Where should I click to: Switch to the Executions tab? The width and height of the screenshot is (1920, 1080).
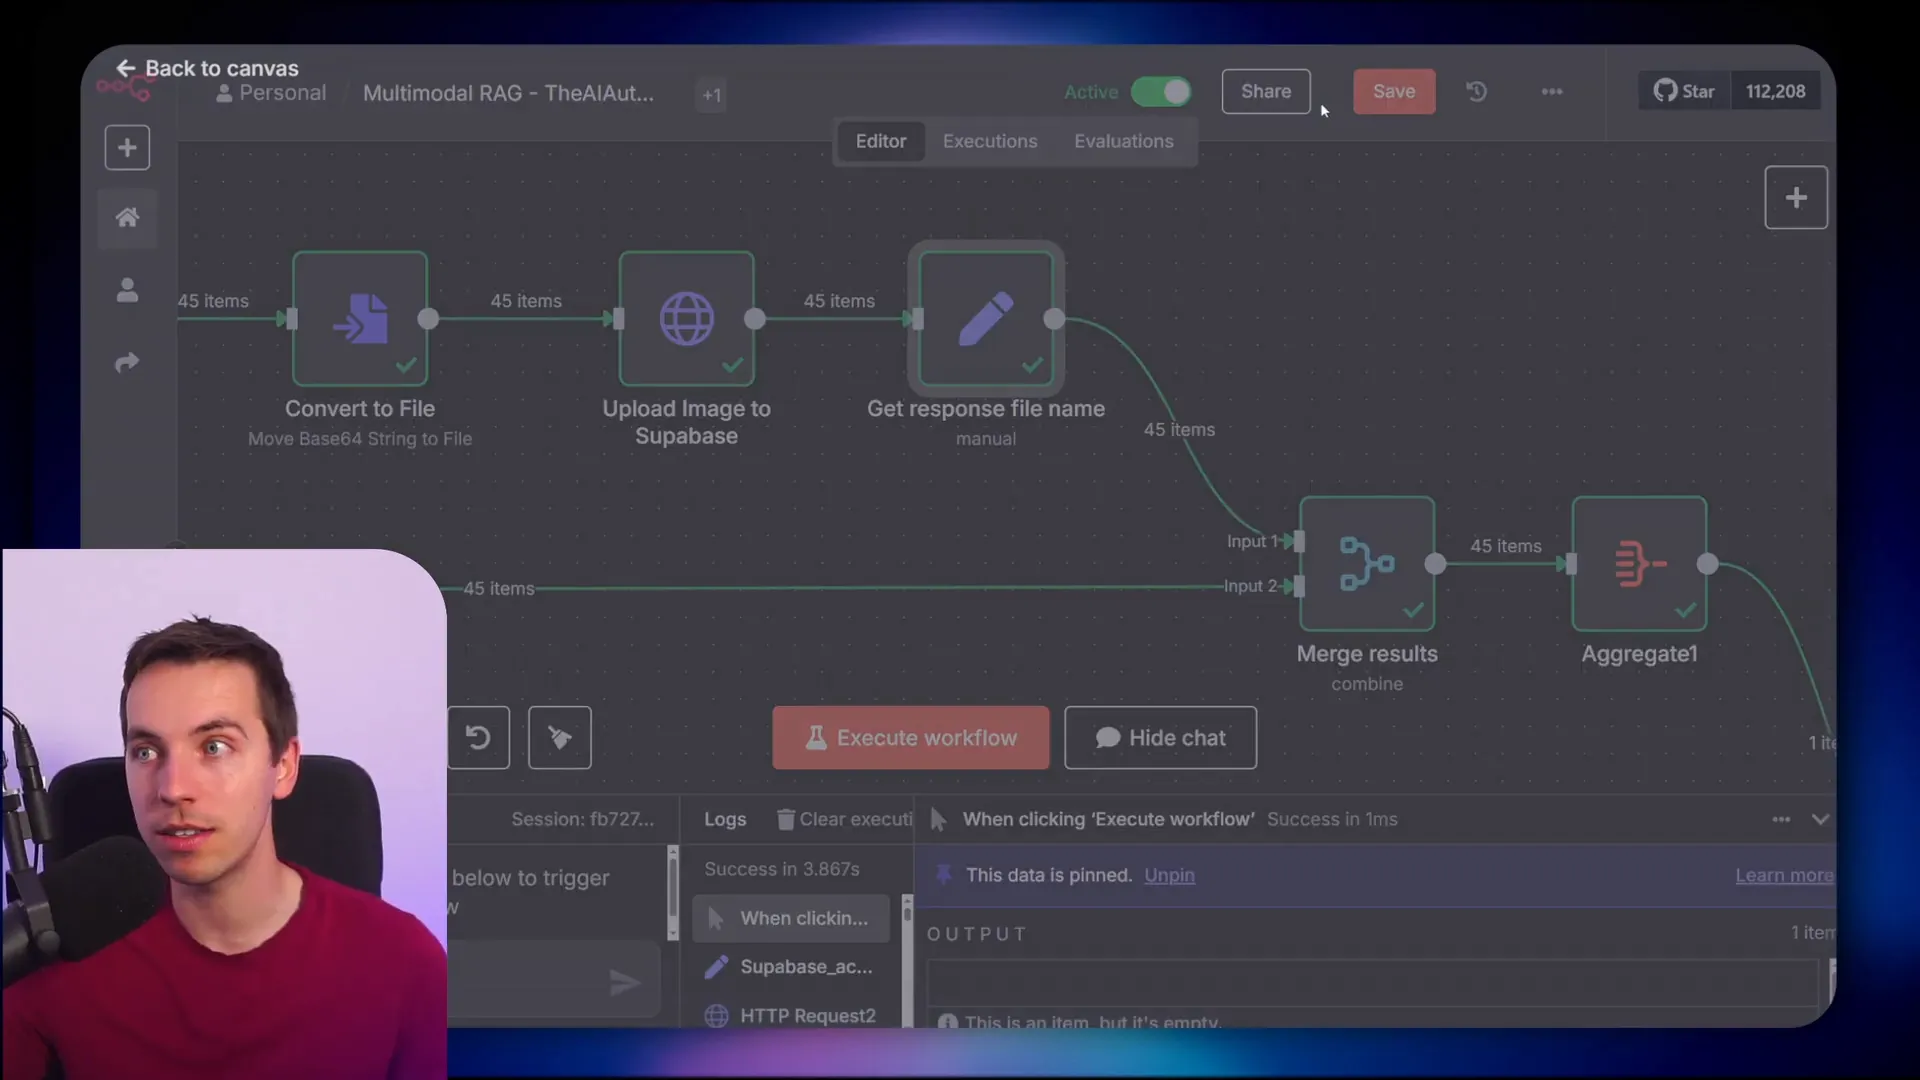[990, 141]
